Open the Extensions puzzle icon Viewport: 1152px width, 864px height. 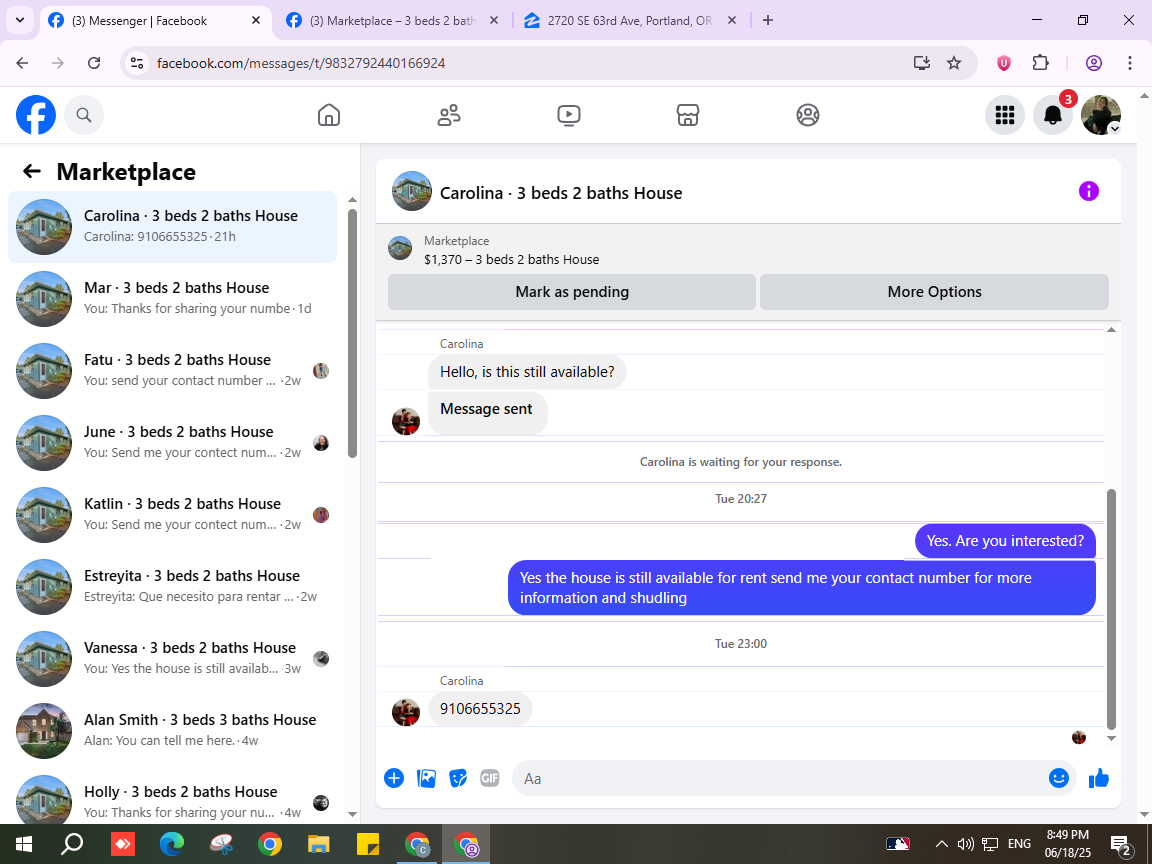point(1040,63)
